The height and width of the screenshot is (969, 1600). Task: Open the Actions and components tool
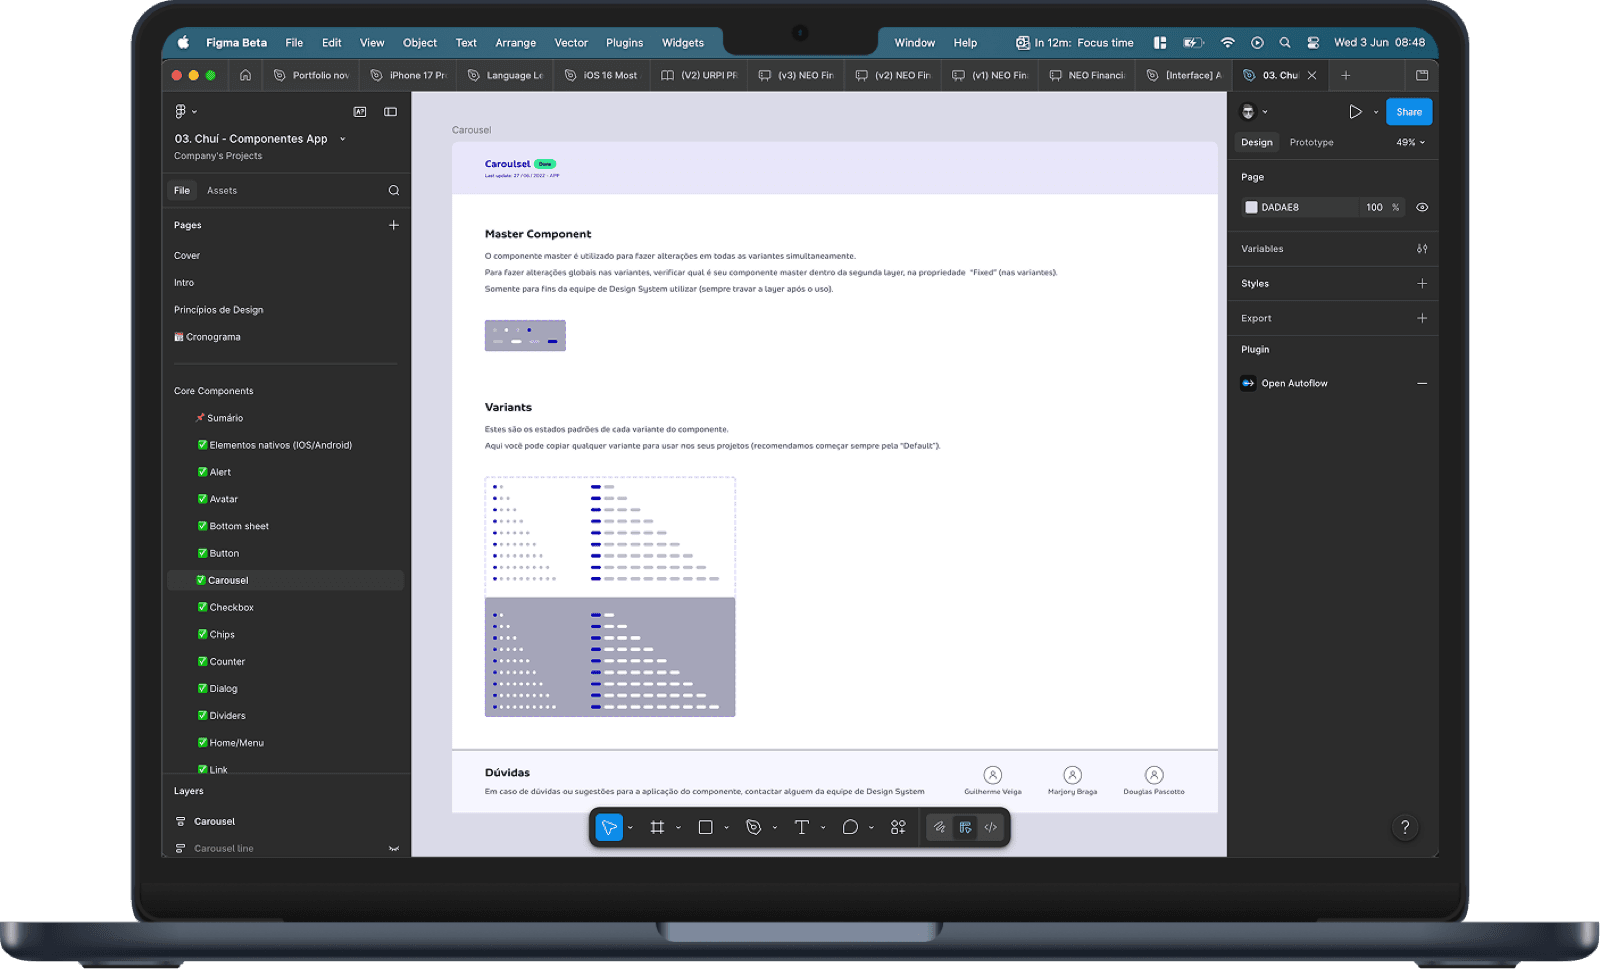click(898, 827)
